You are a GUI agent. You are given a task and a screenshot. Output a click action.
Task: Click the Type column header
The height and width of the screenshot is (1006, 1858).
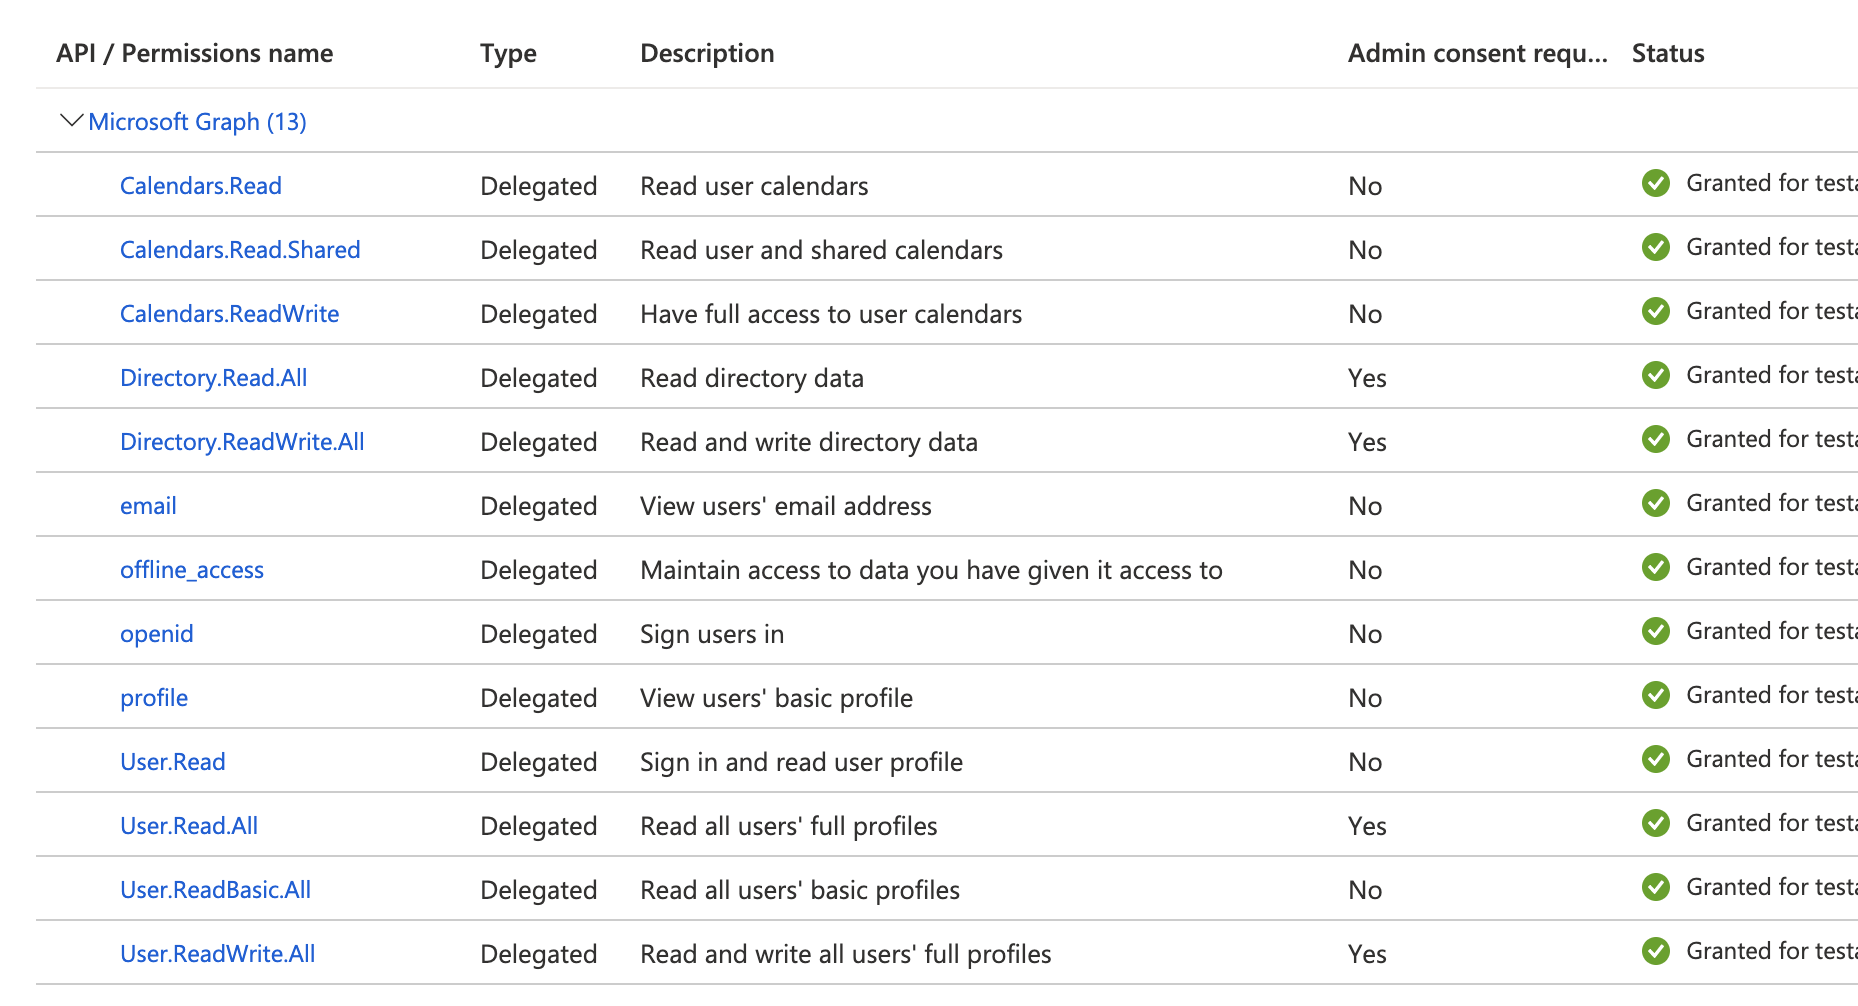click(508, 54)
